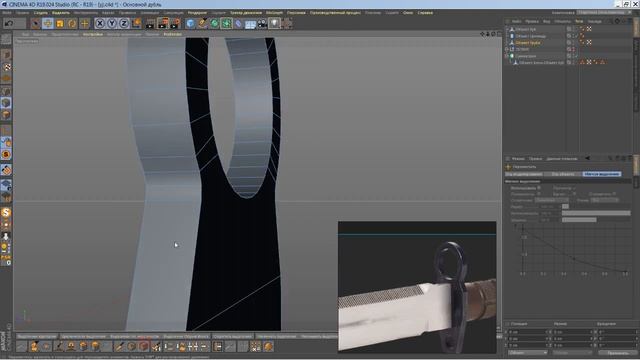Open the Рендеринг menu
Image resolution: width=640 pixels, height=360 pixels.
(197, 13)
